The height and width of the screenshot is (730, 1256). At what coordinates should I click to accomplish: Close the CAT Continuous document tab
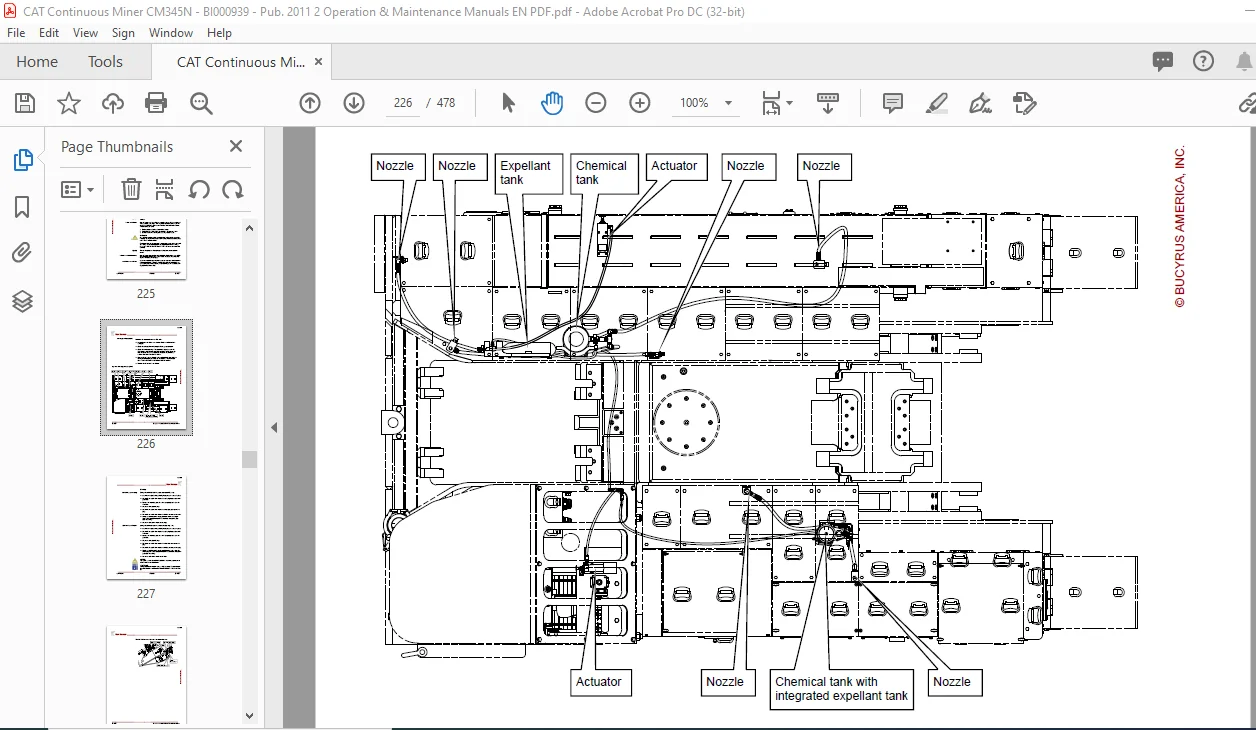[319, 62]
